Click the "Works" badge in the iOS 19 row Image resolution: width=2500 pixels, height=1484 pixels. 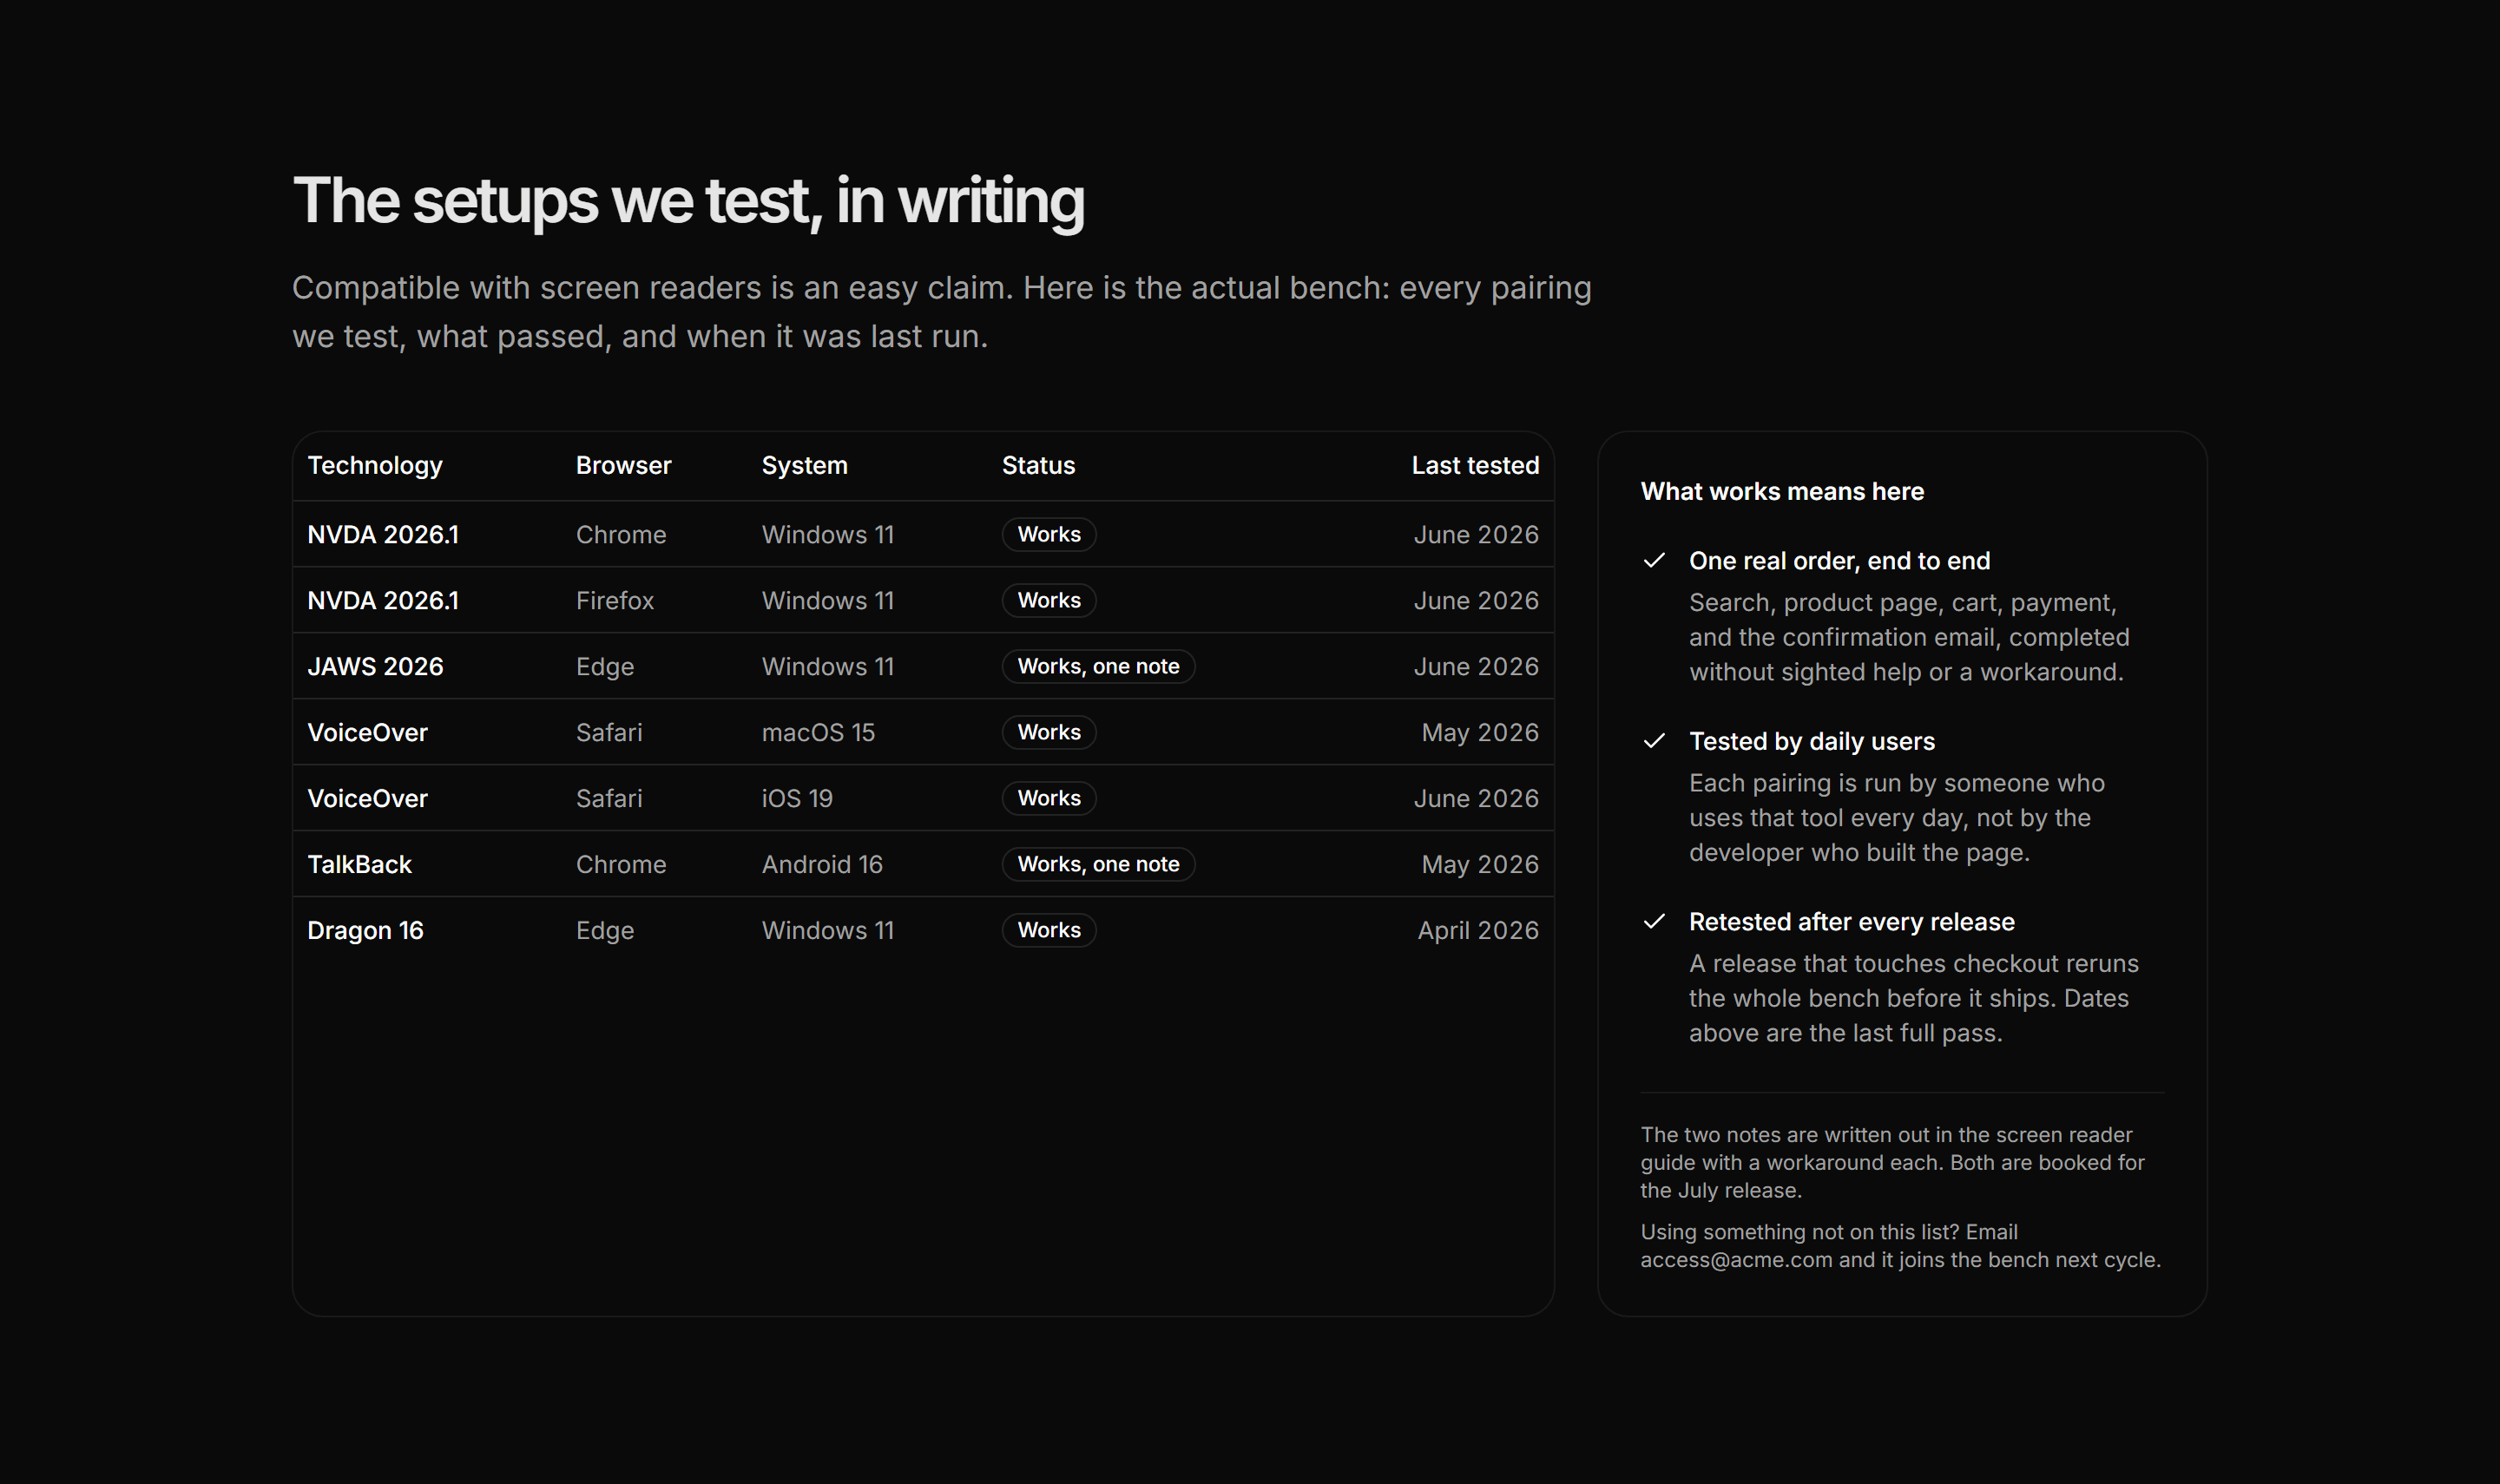coord(1049,799)
